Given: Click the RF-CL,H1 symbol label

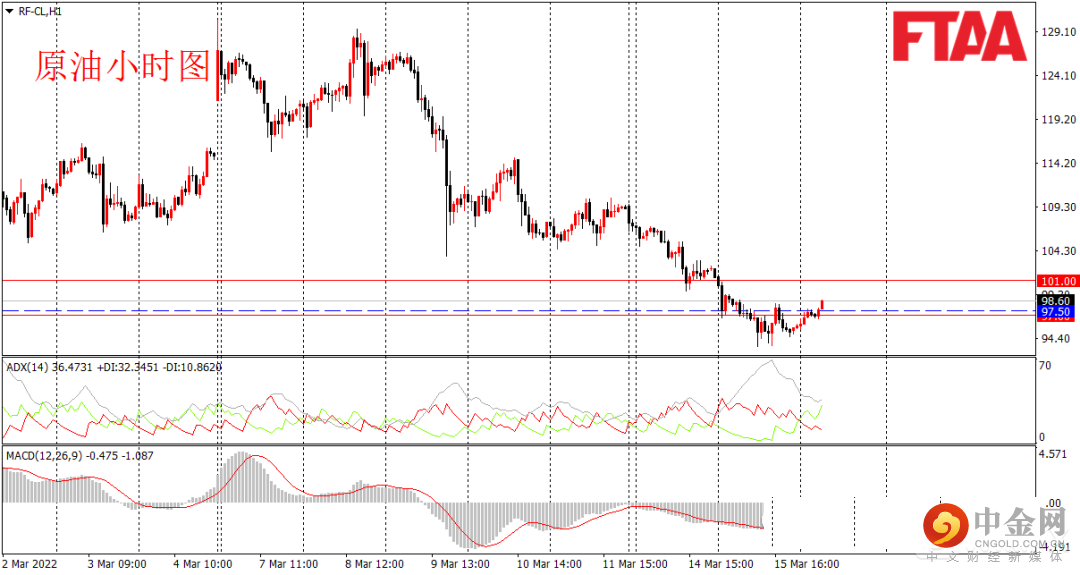Looking at the screenshot, I should point(40,12).
